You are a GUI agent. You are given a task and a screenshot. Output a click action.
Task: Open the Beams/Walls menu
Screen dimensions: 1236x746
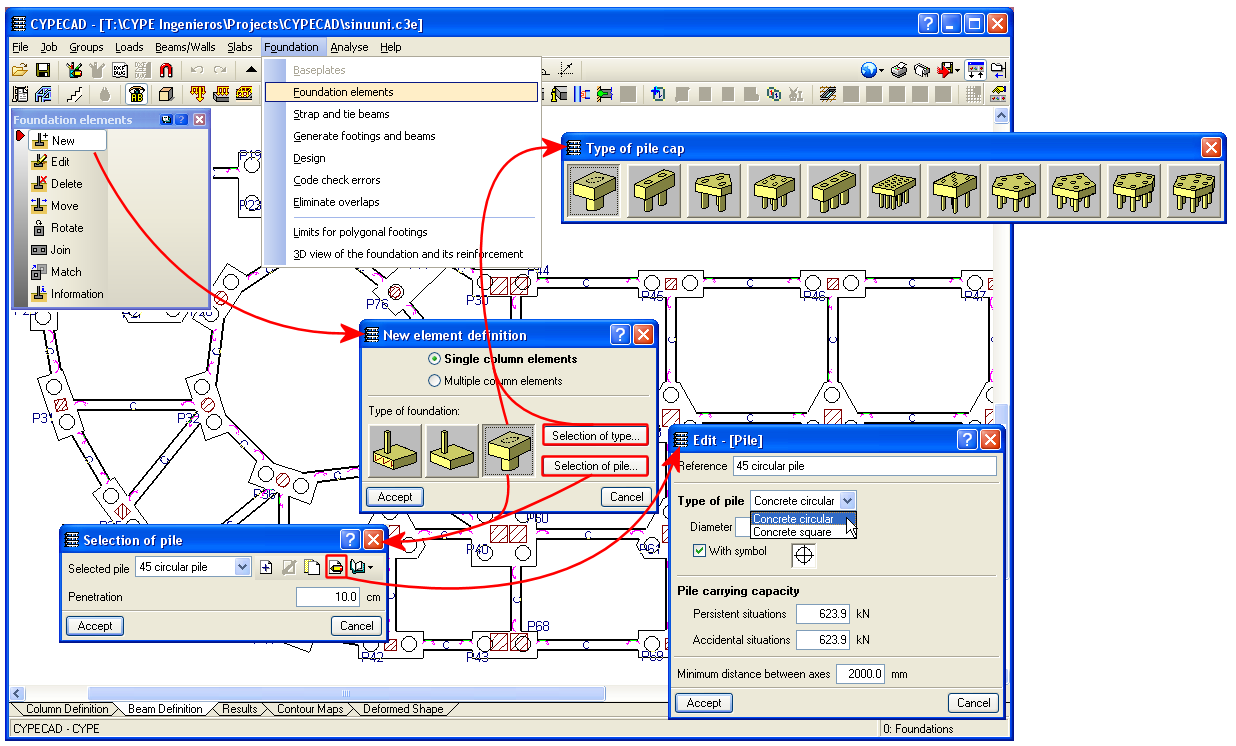185,47
